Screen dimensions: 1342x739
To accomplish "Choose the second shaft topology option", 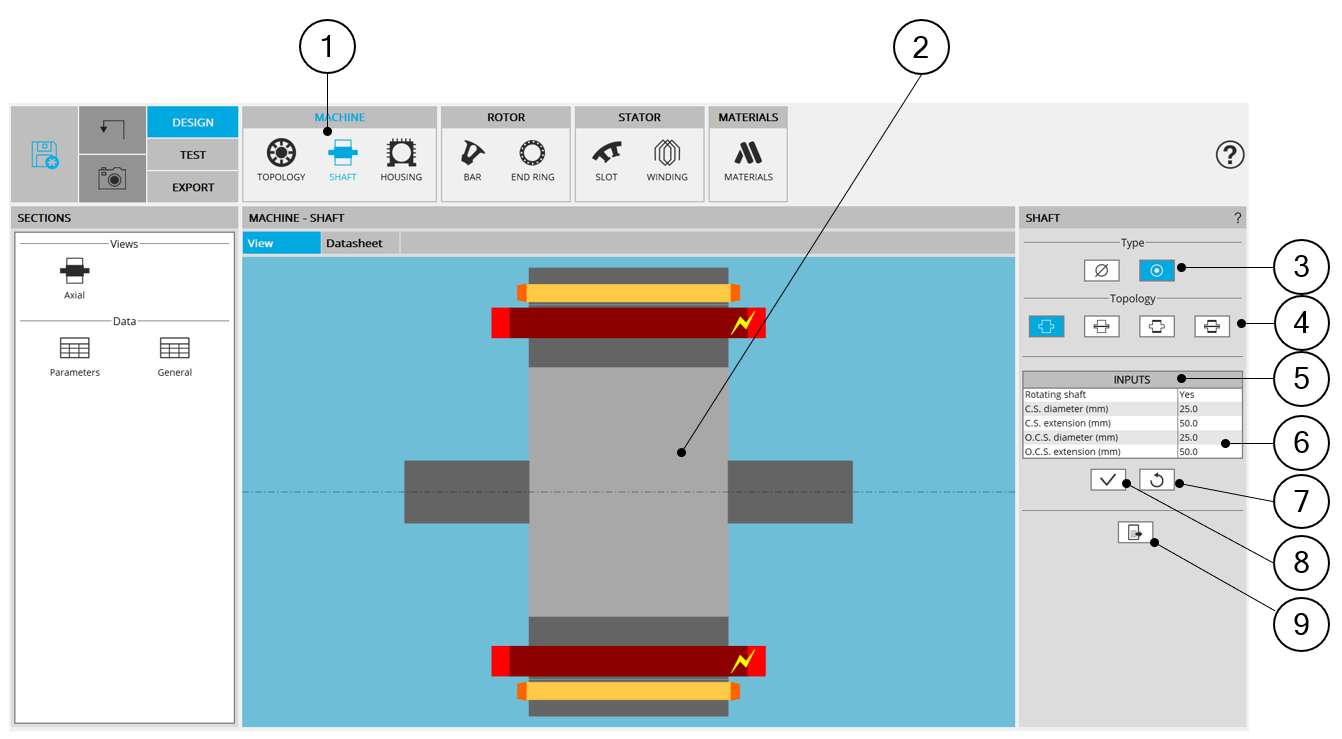I will (x=1101, y=327).
